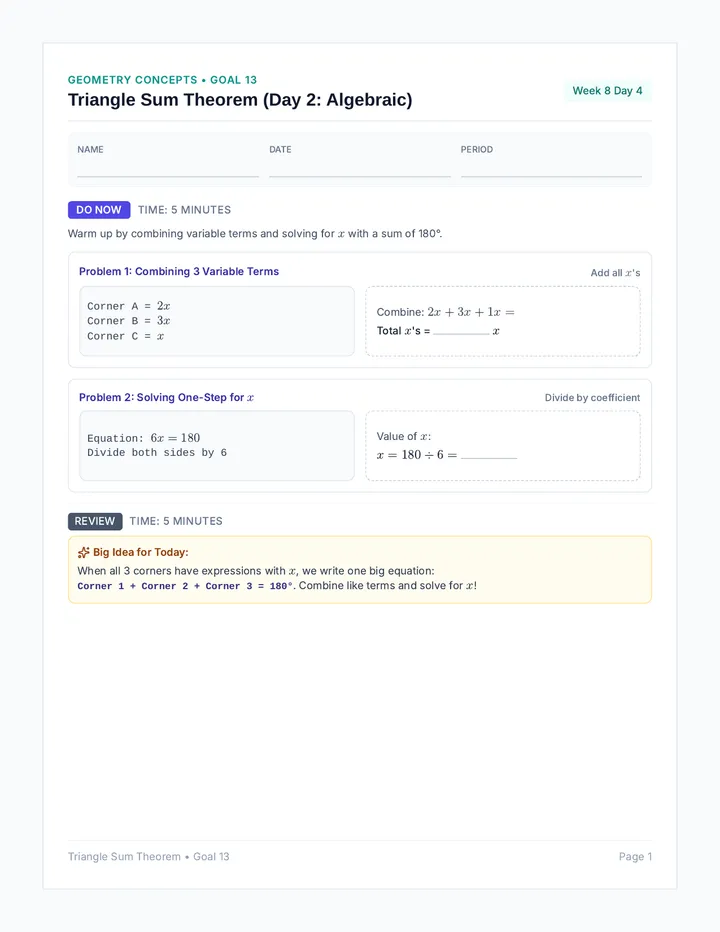Click the Triangle Sum Theorem title
720x932 pixels.
pos(240,100)
